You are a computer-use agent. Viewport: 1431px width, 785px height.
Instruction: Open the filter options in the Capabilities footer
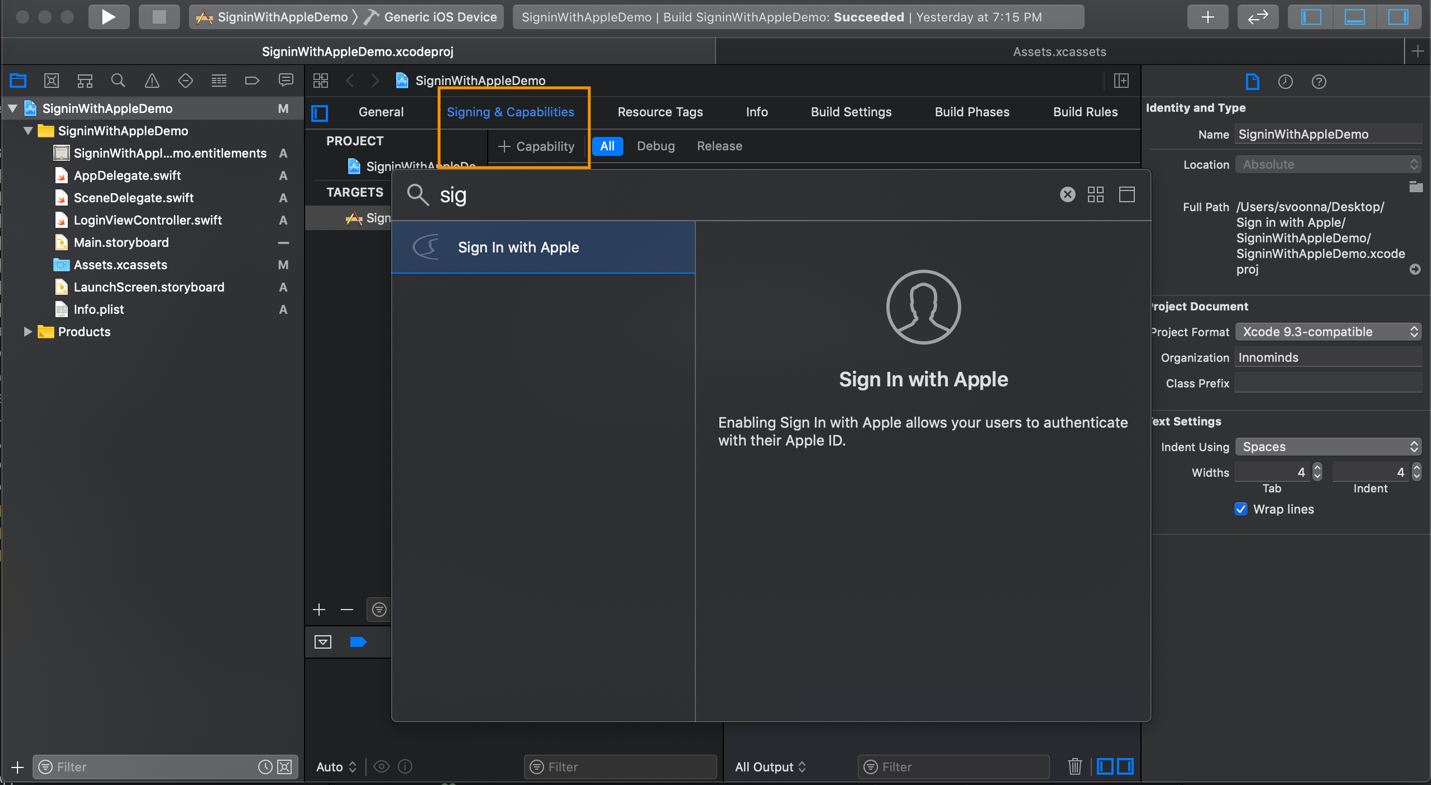click(x=378, y=609)
